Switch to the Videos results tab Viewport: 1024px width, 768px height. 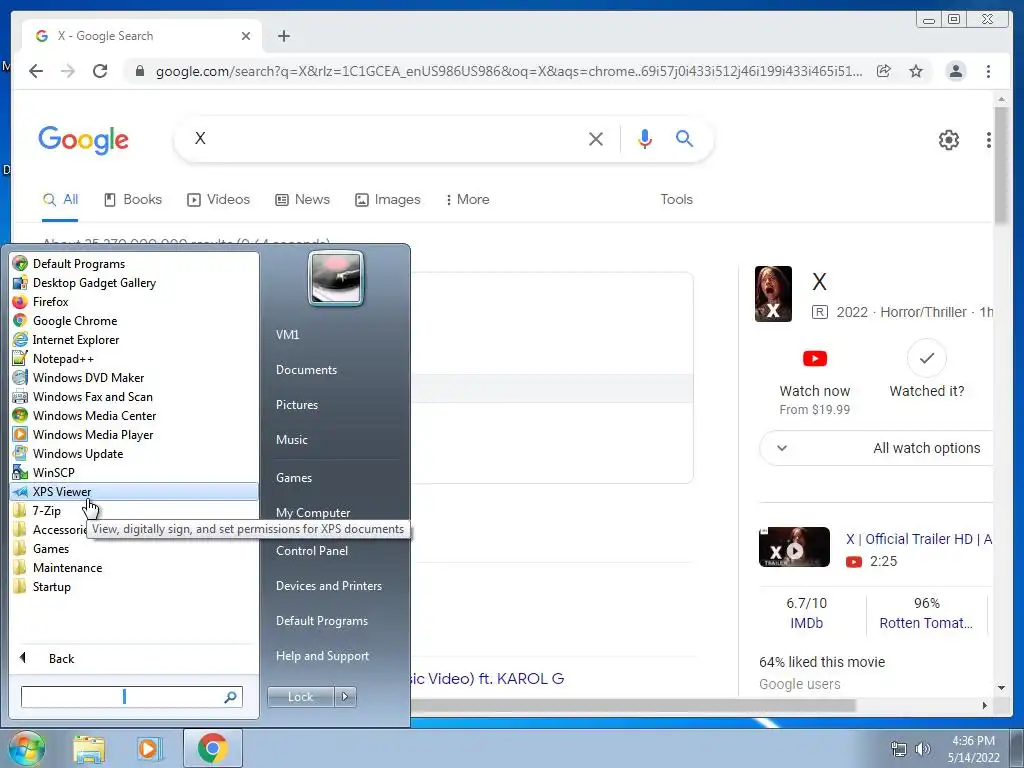219,199
